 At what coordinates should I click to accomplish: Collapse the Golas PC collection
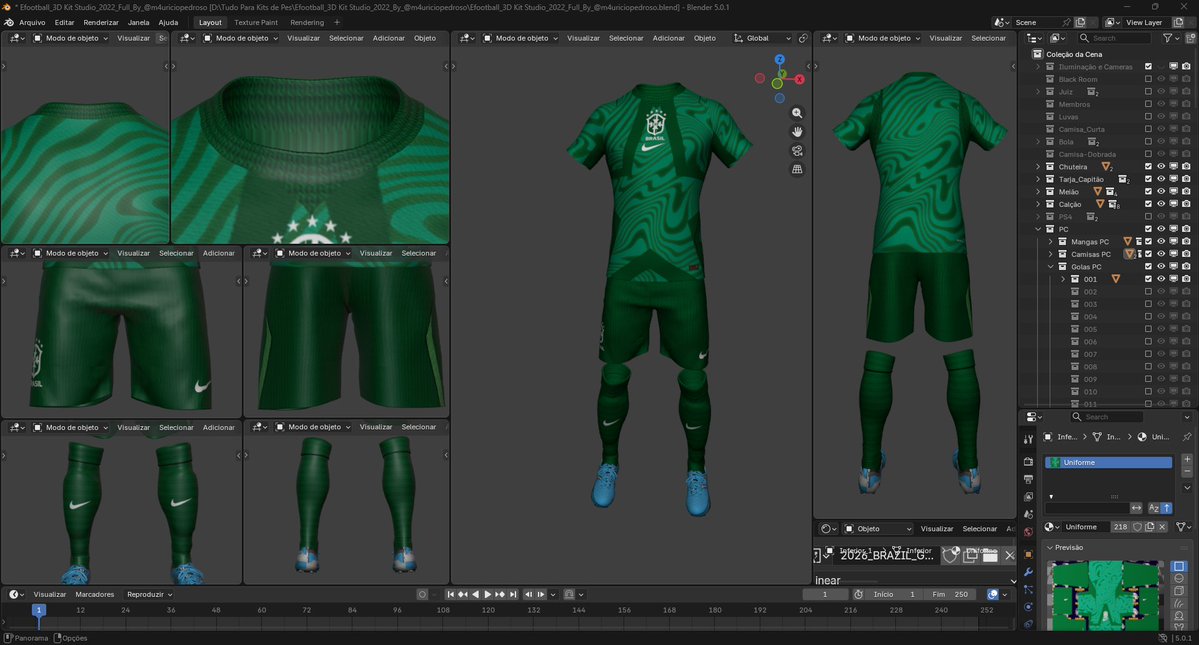tap(1051, 267)
